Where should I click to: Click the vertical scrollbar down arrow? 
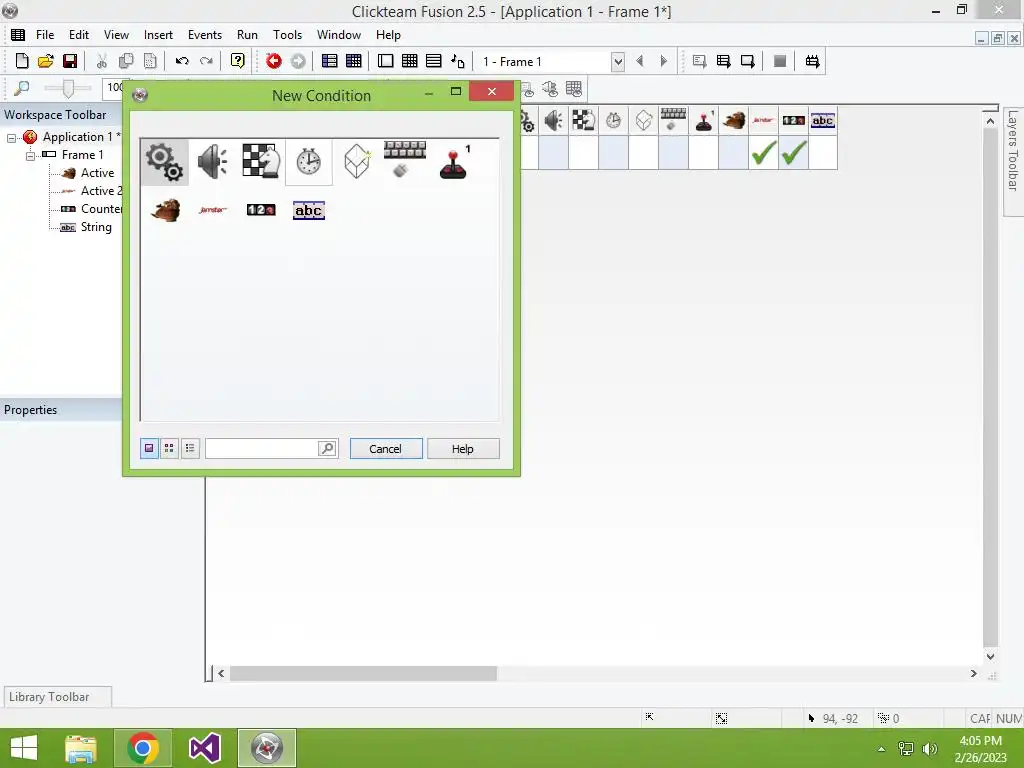[990, 656]
